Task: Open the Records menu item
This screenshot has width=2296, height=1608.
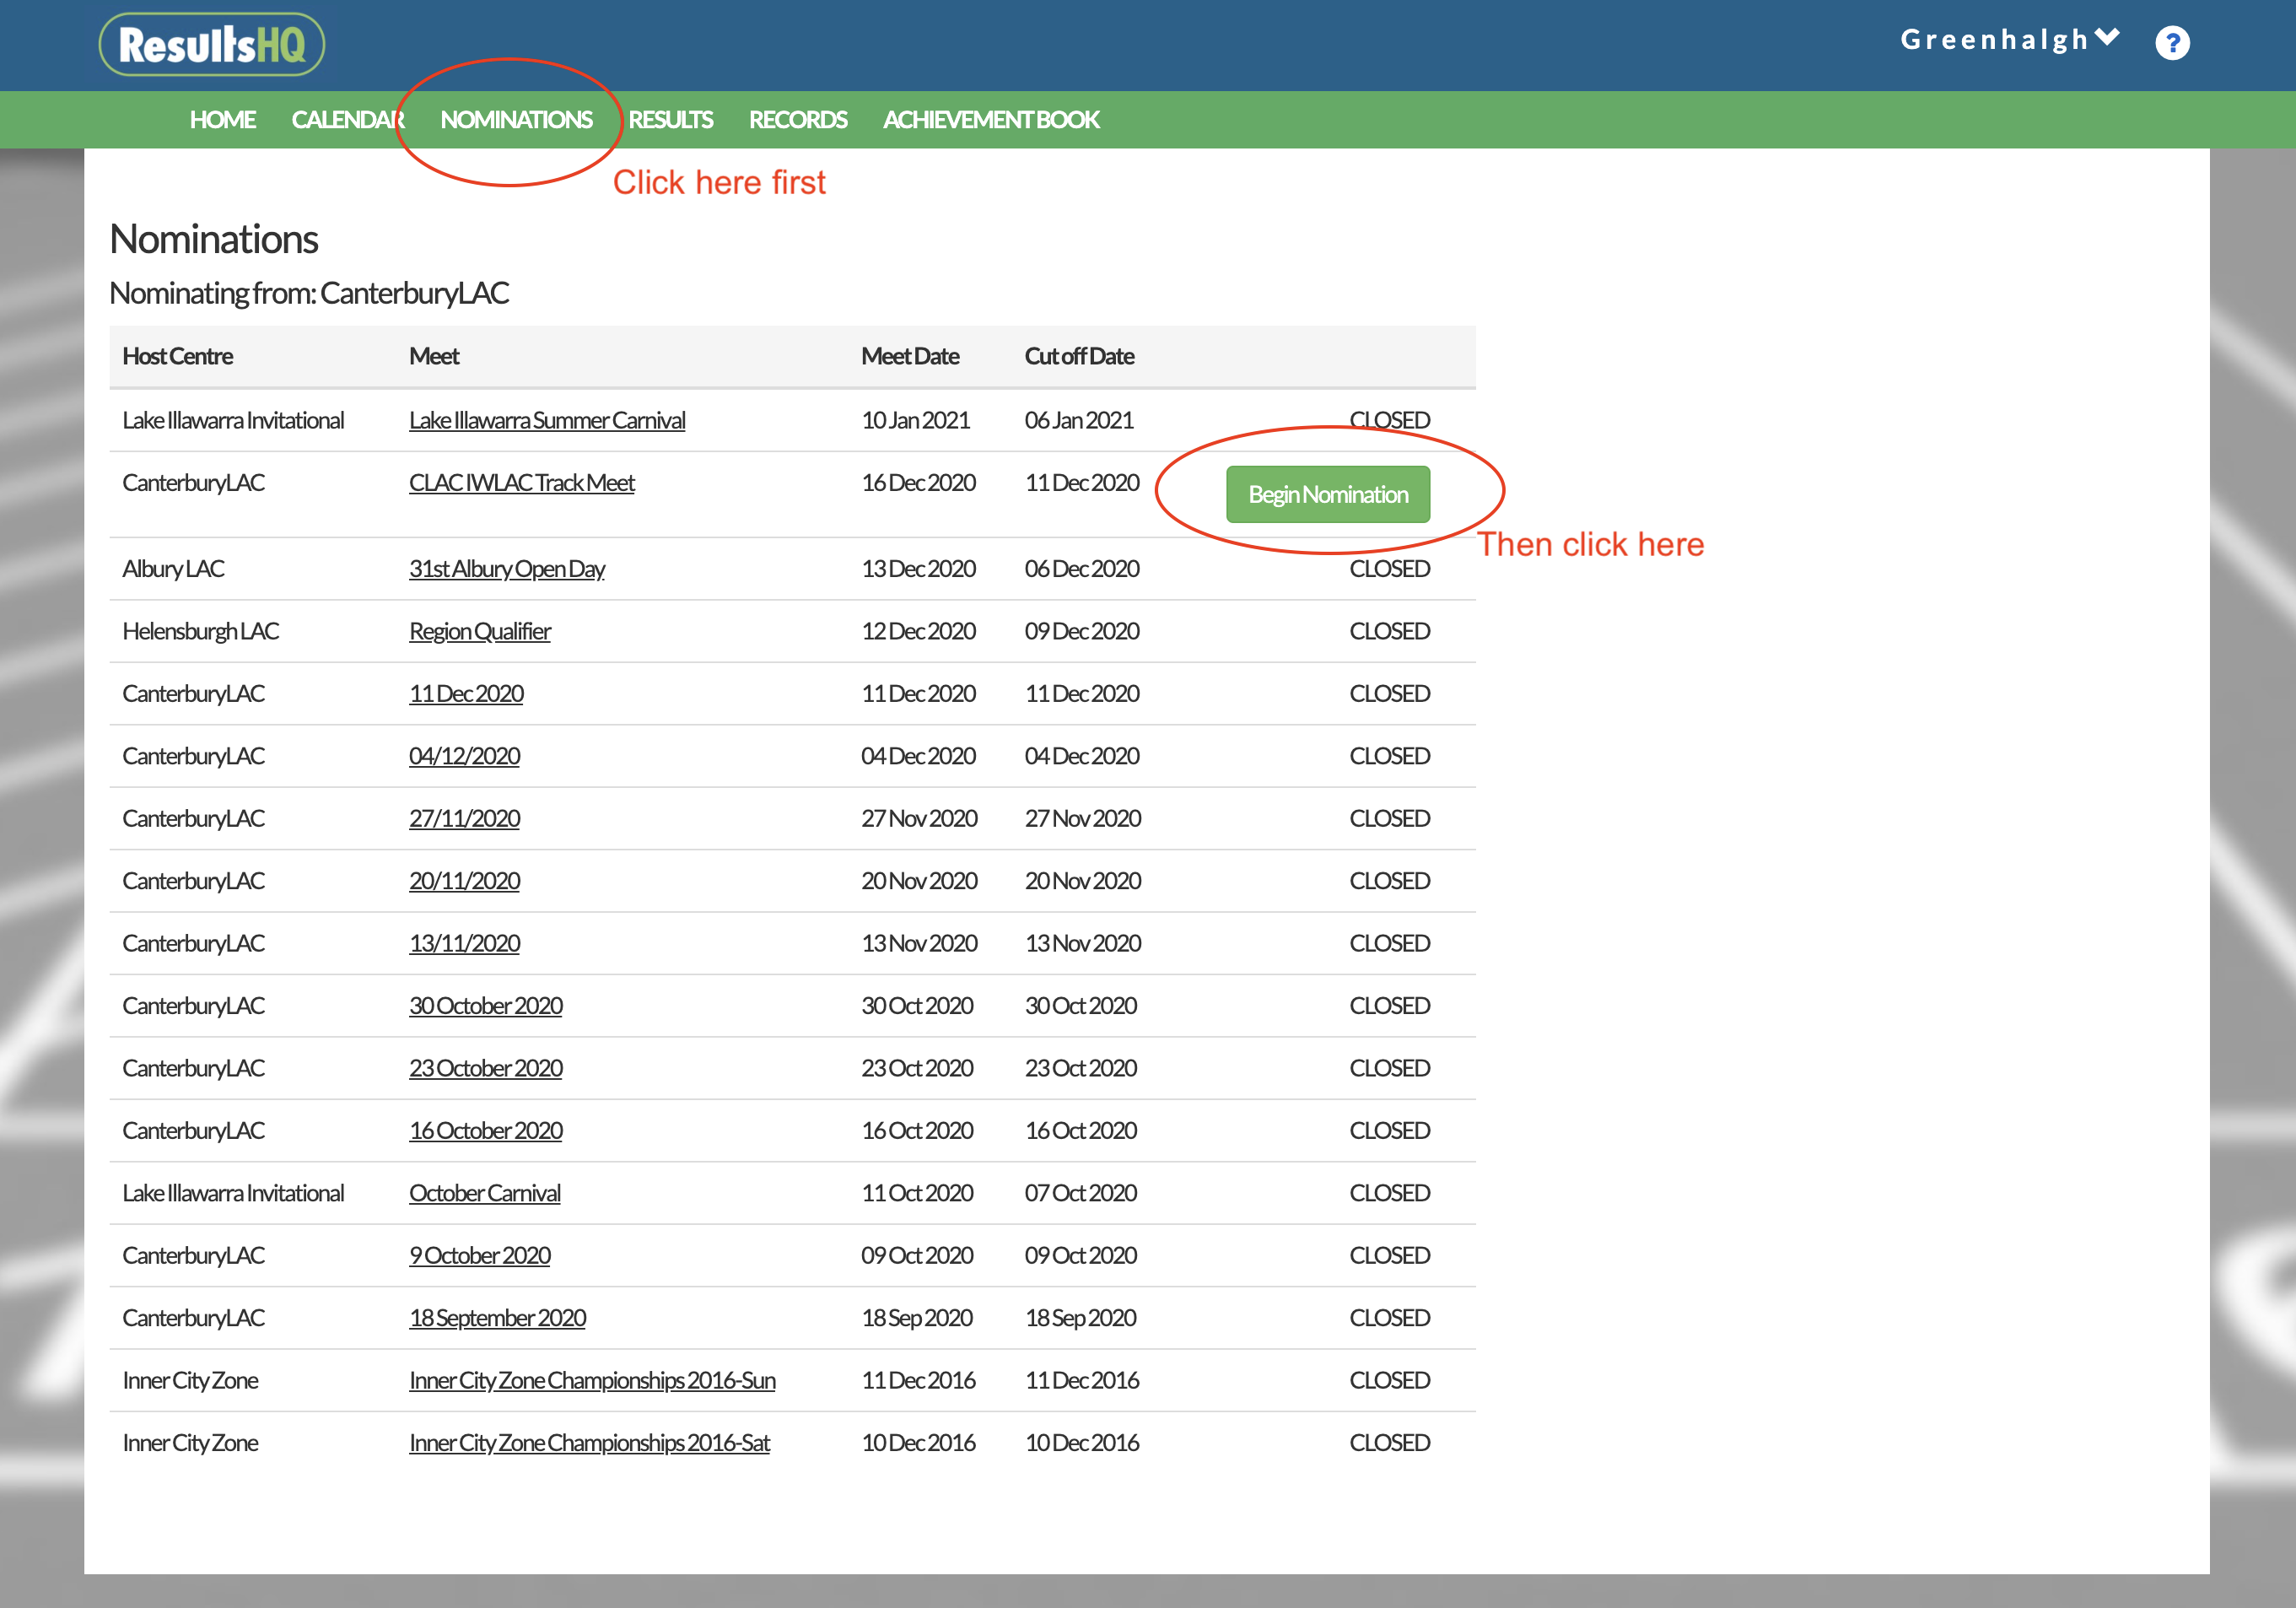Action: point(798,120)
